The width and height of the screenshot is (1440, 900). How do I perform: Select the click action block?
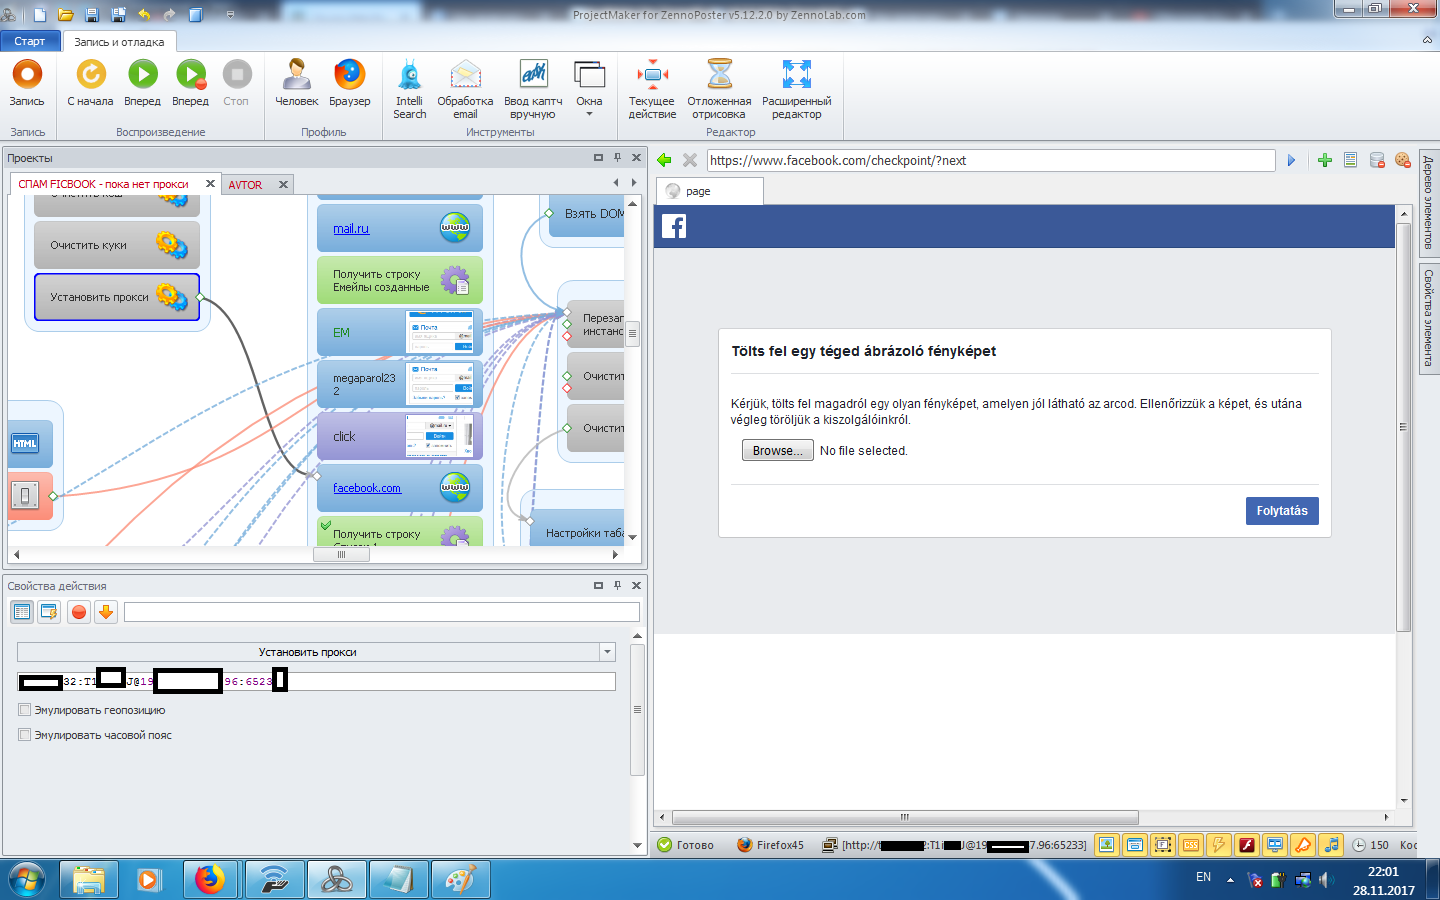400,436
